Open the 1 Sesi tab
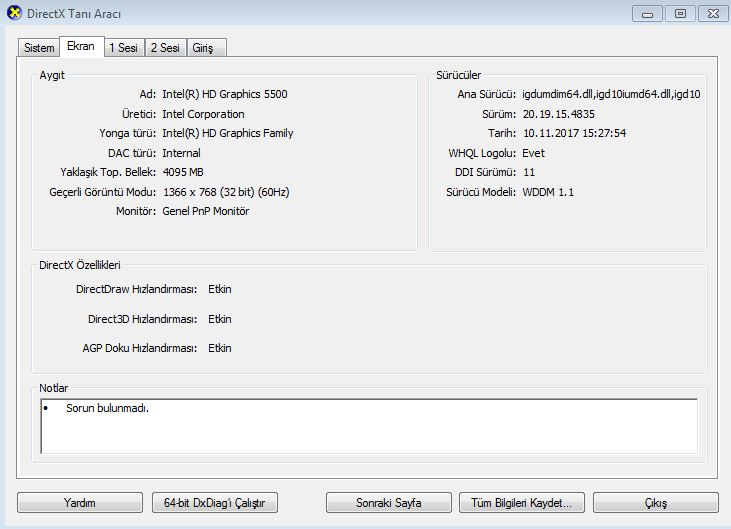The height and width of the screenshot is (529, 731). [x=124, y=48]
